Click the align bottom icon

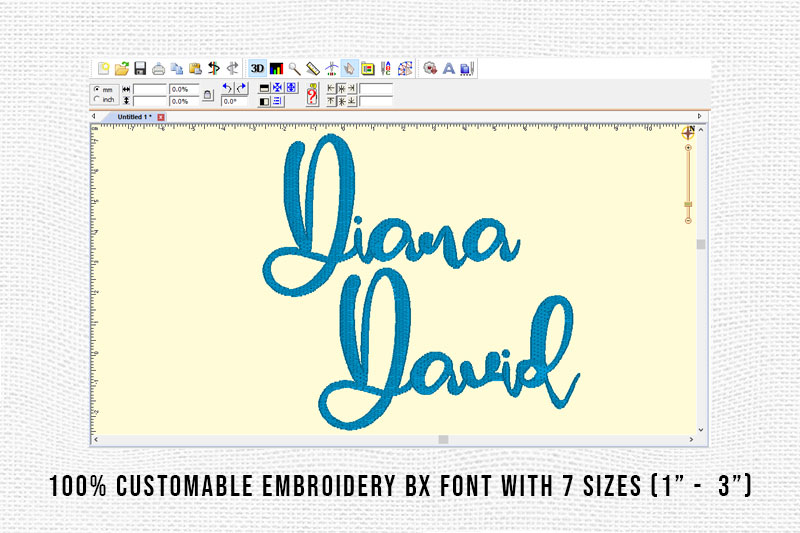[352, 101]
